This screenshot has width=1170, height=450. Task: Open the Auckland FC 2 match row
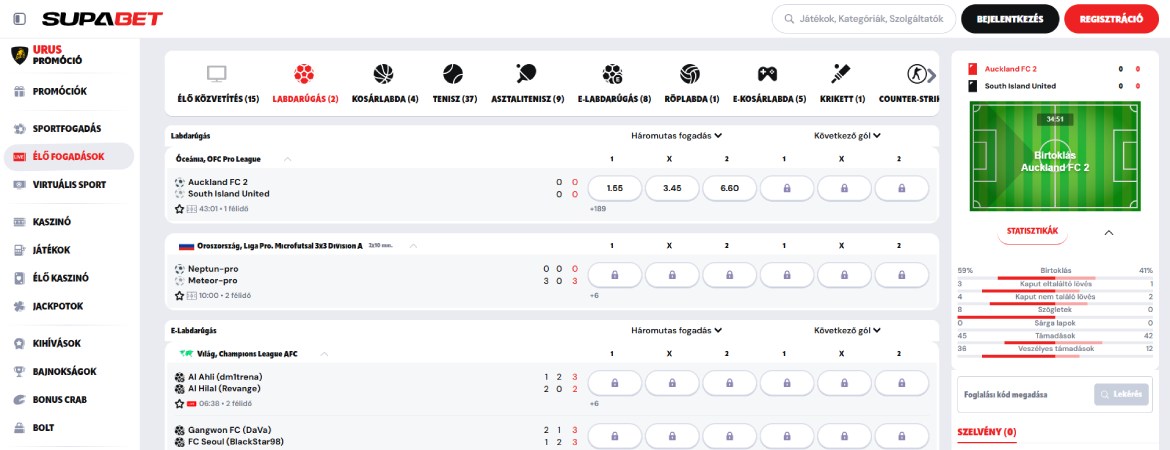(552, 196)
